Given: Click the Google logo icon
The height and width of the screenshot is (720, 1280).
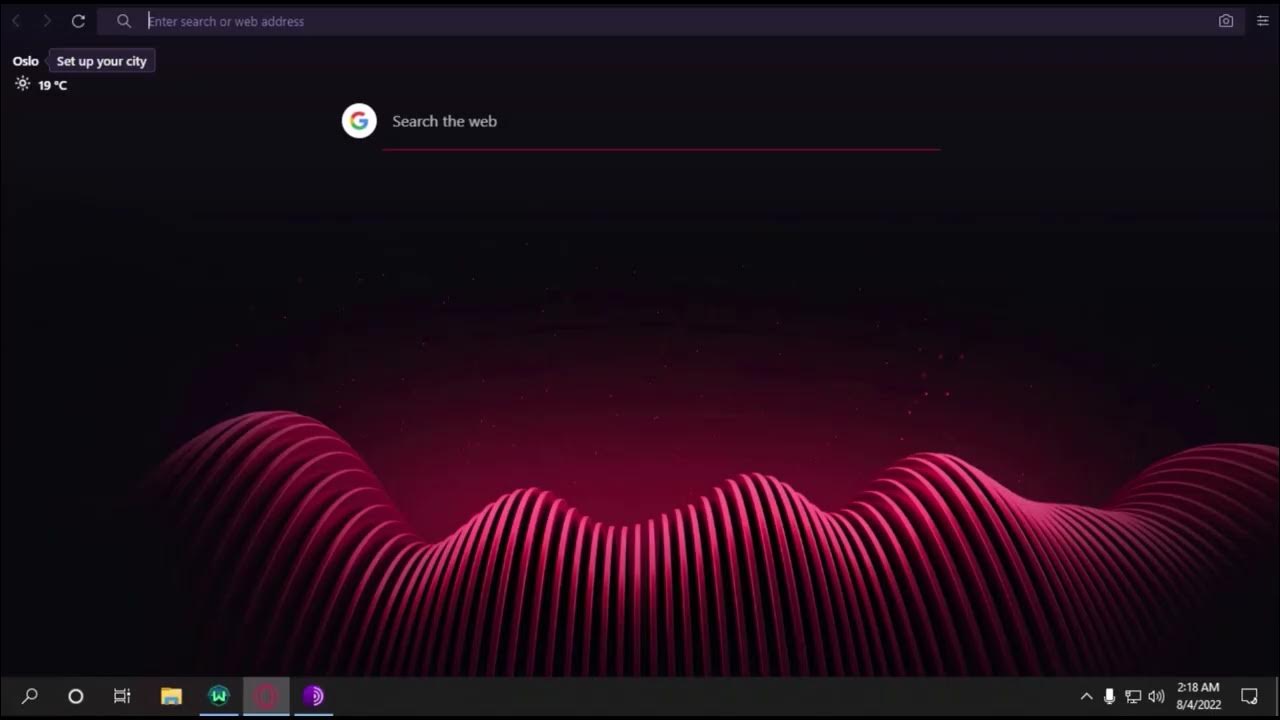Looking at the screenshot, I should tap(359, 121).
